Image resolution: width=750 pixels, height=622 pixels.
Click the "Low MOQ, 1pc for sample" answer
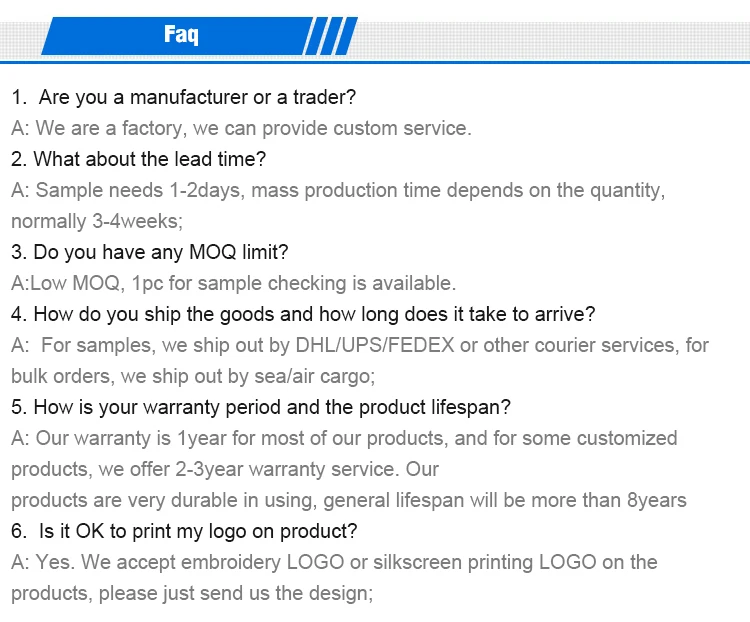tap(234, 283)
